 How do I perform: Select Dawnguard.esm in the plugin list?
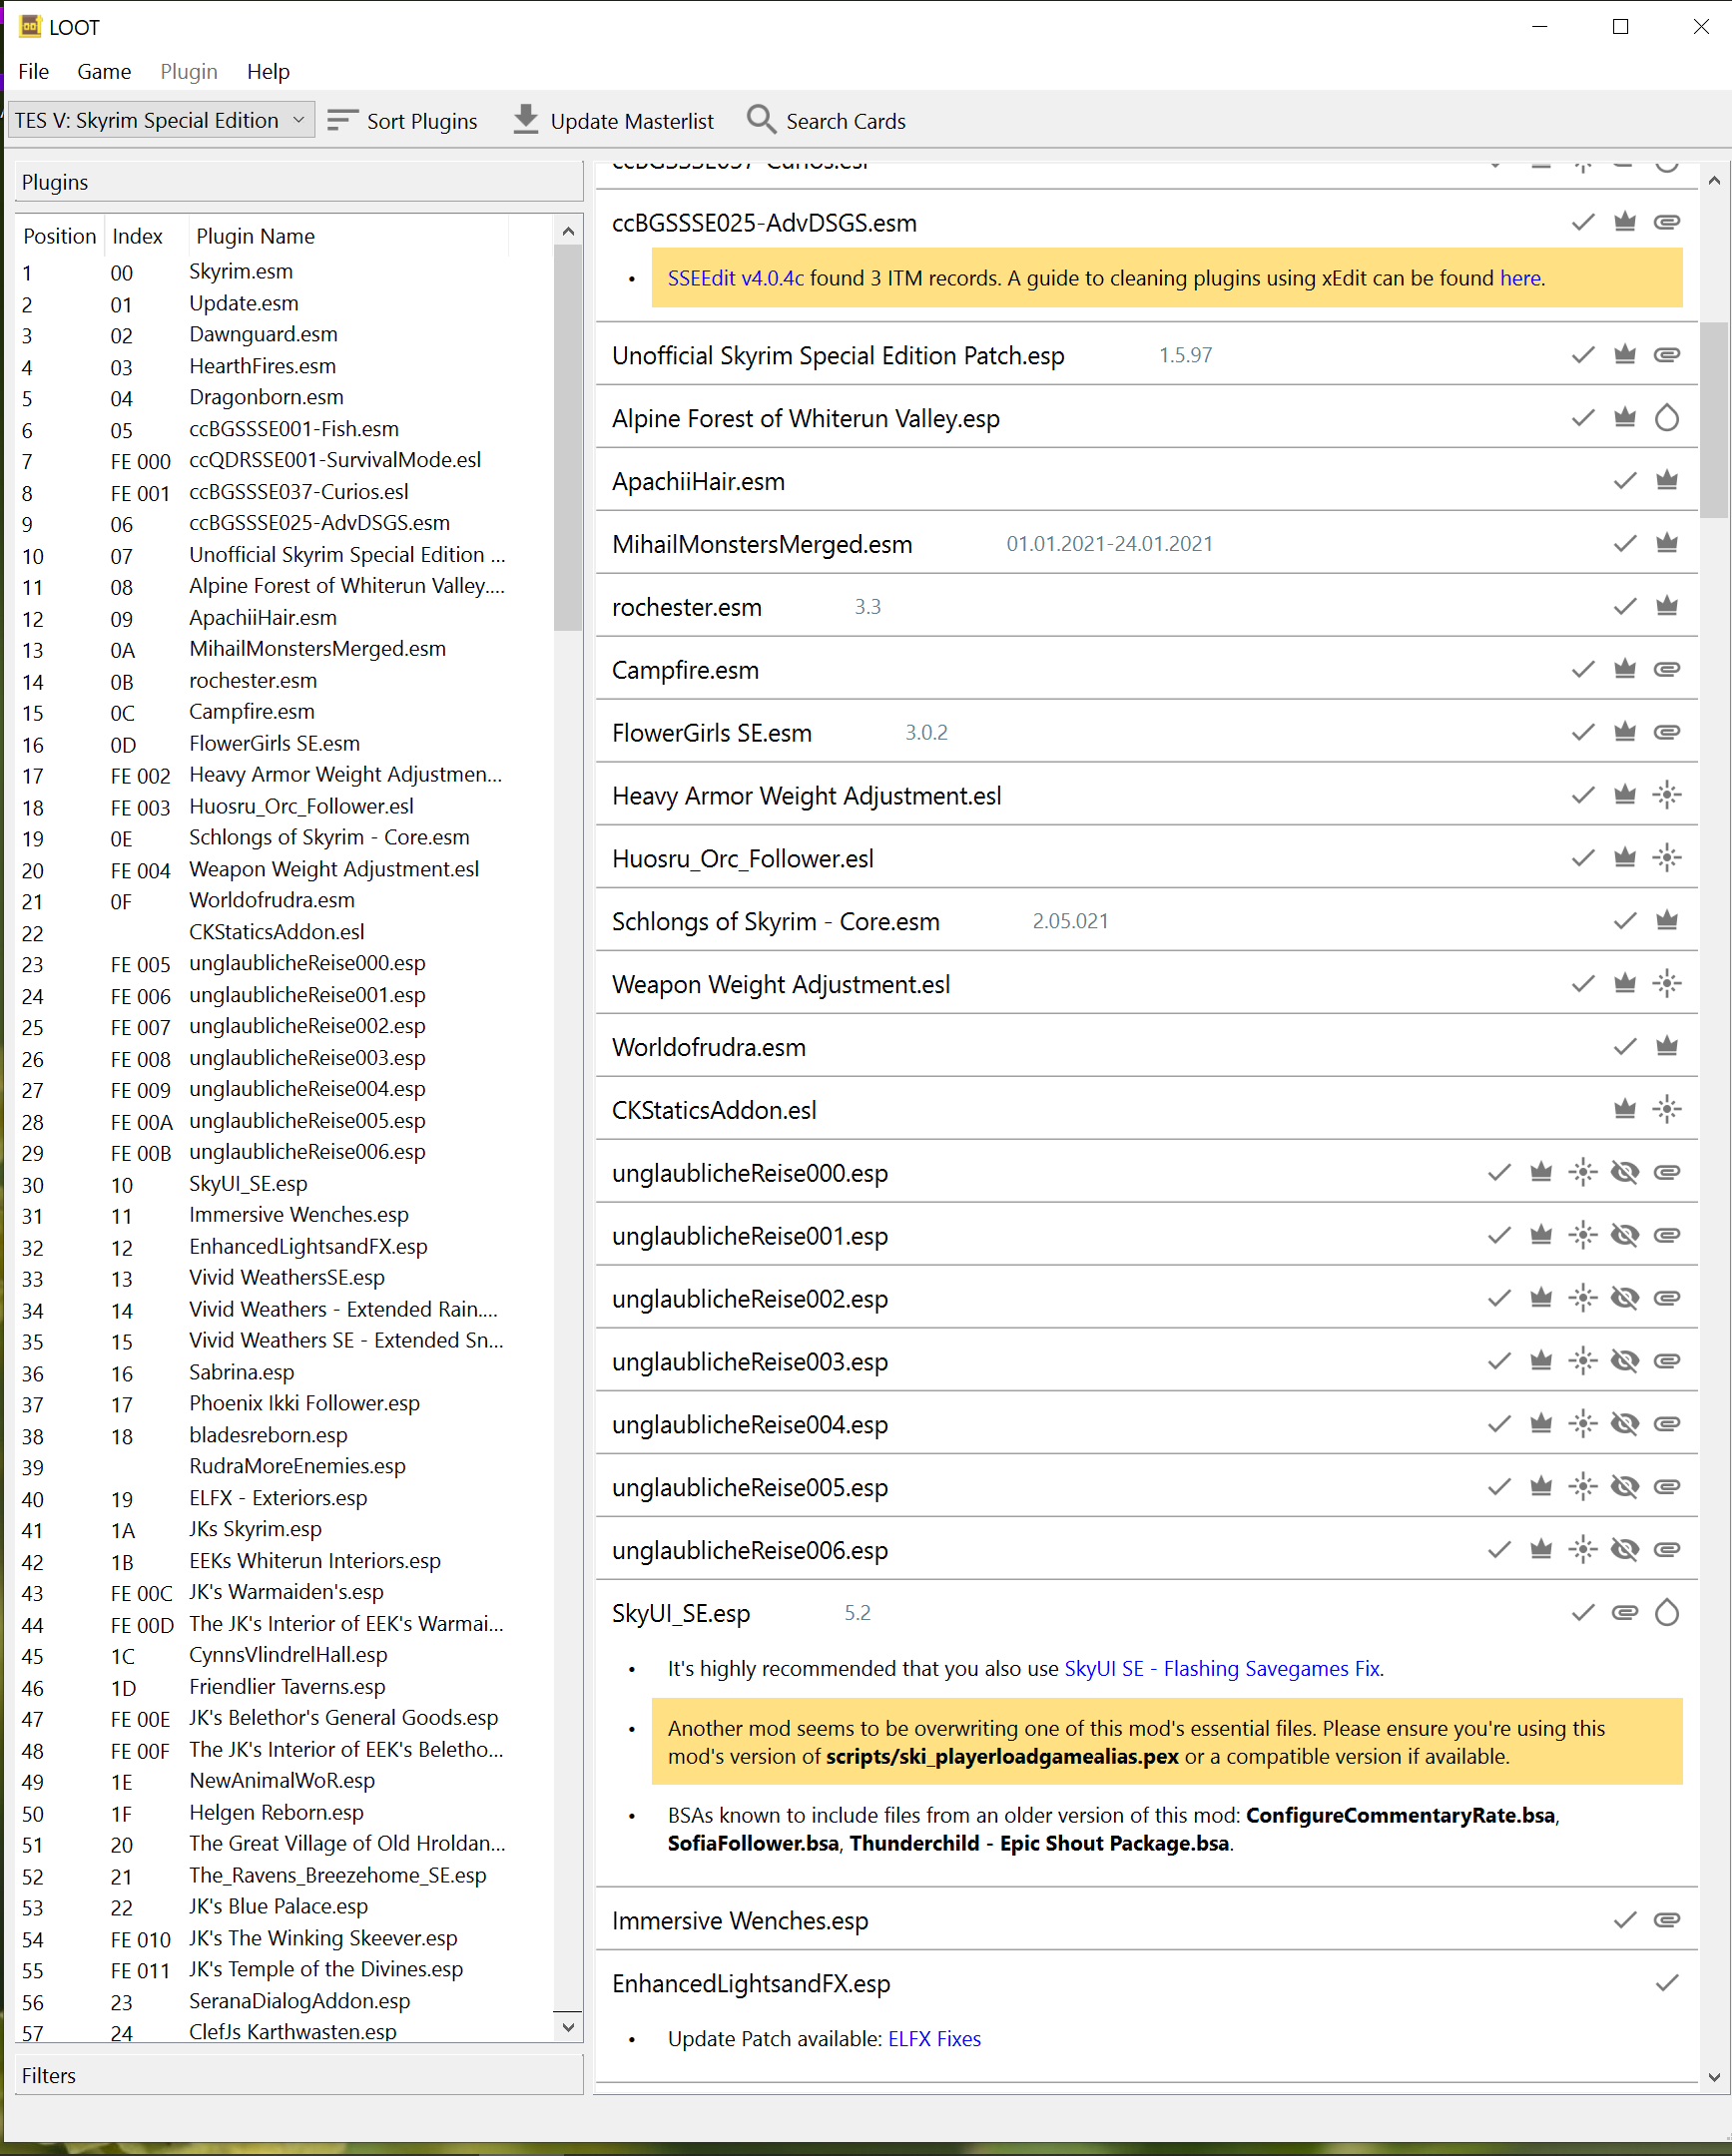coord(263,334)
